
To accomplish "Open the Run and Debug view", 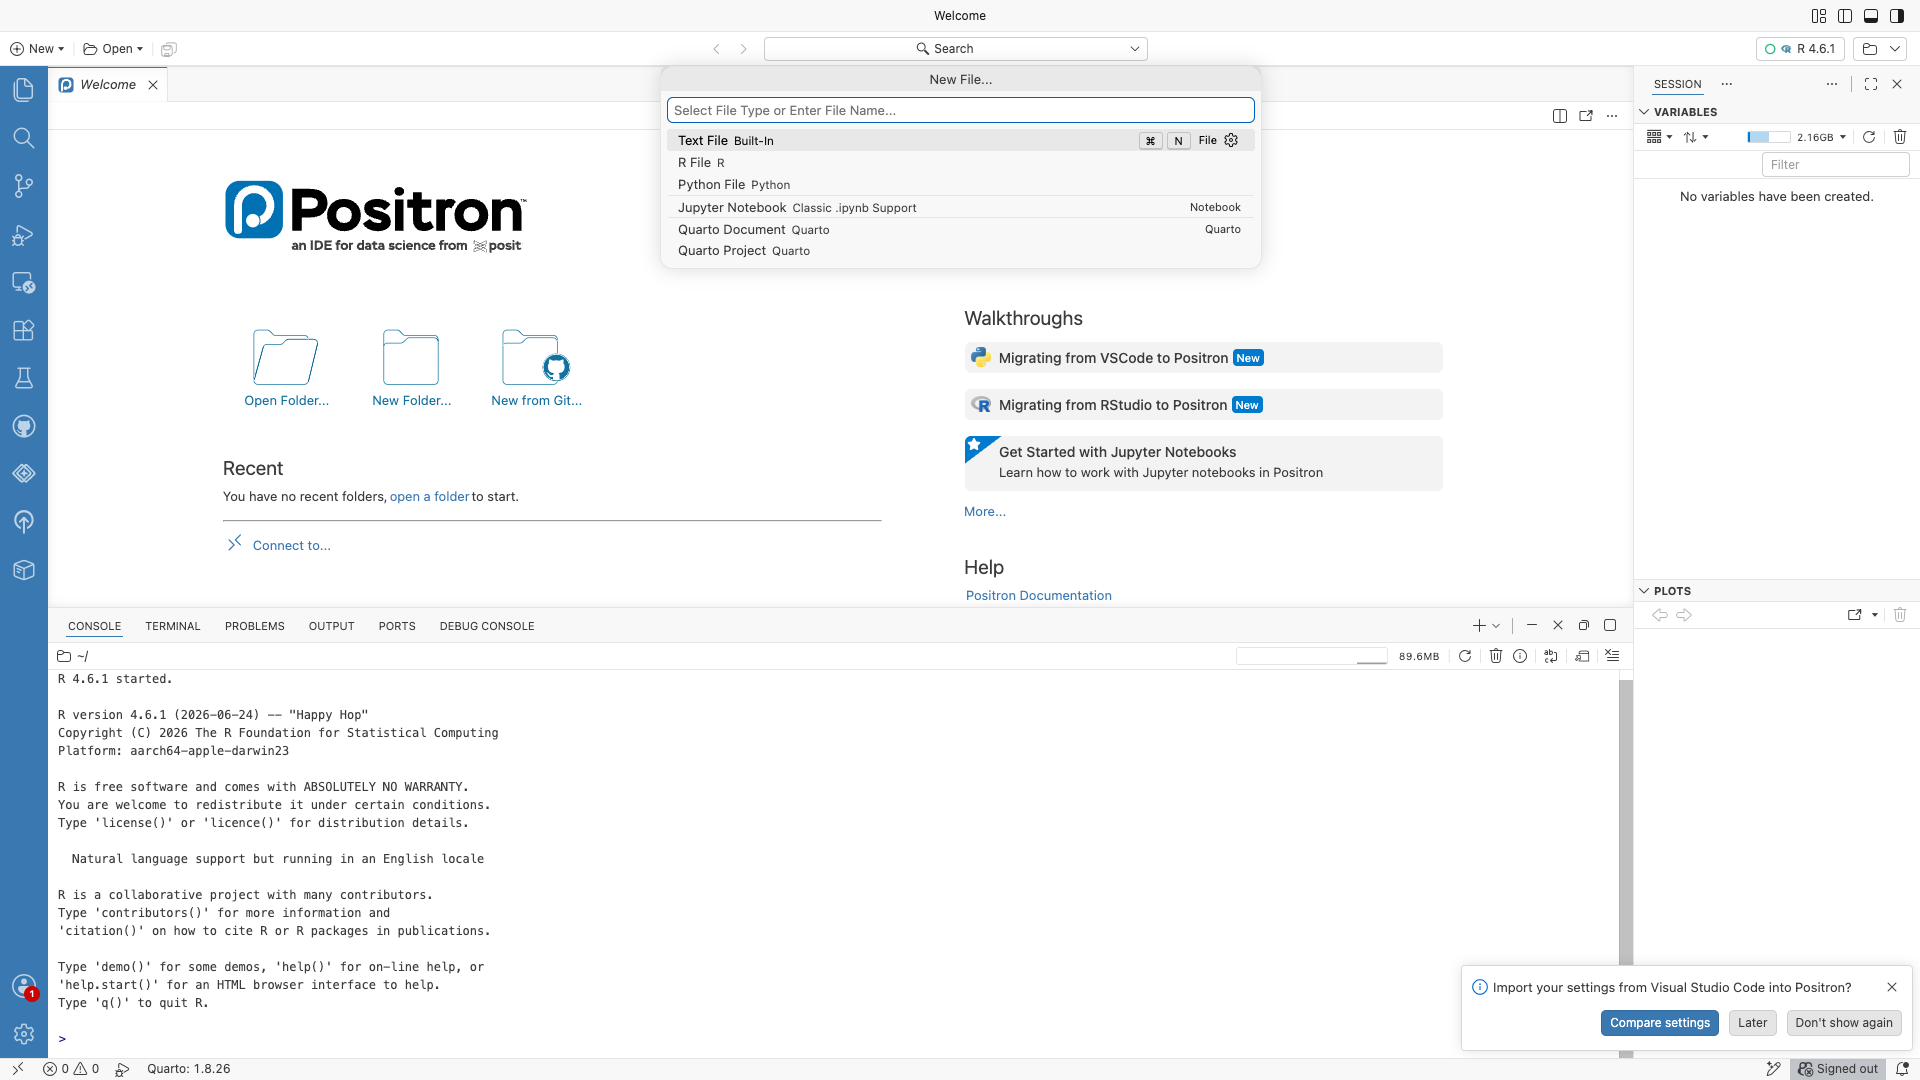I will [24, 235].
